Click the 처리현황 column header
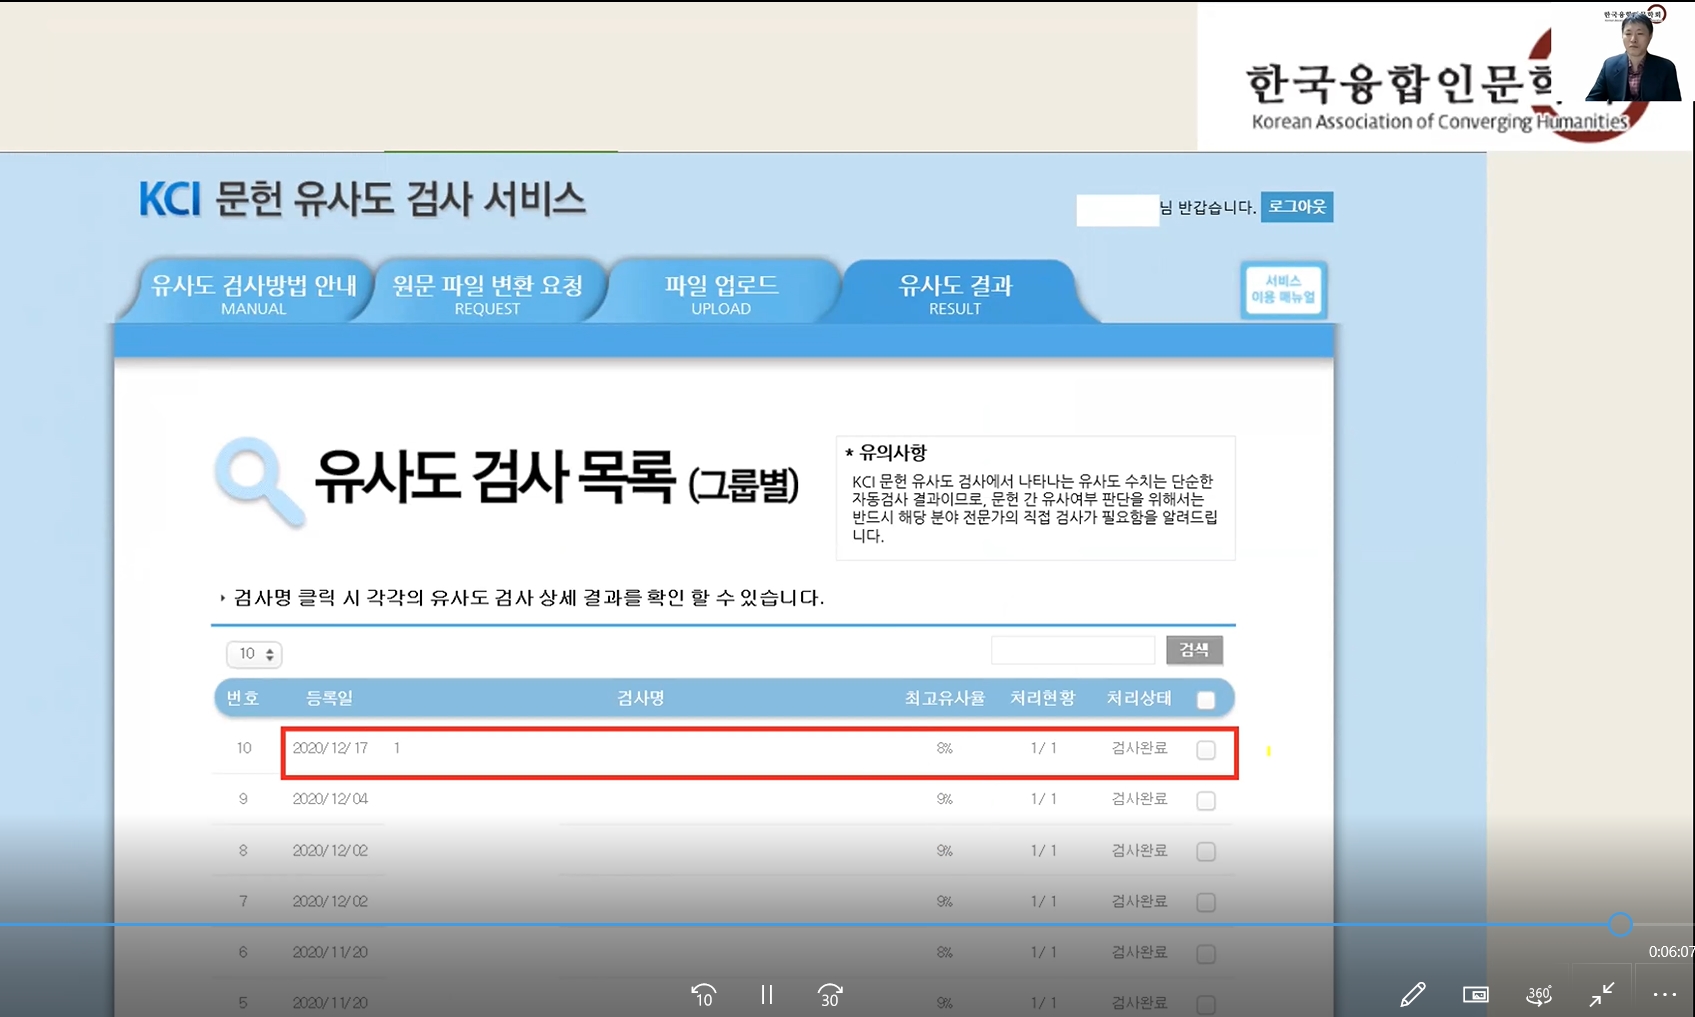The height and width of the screenshot is (1017, 1695). point(1042,698)
